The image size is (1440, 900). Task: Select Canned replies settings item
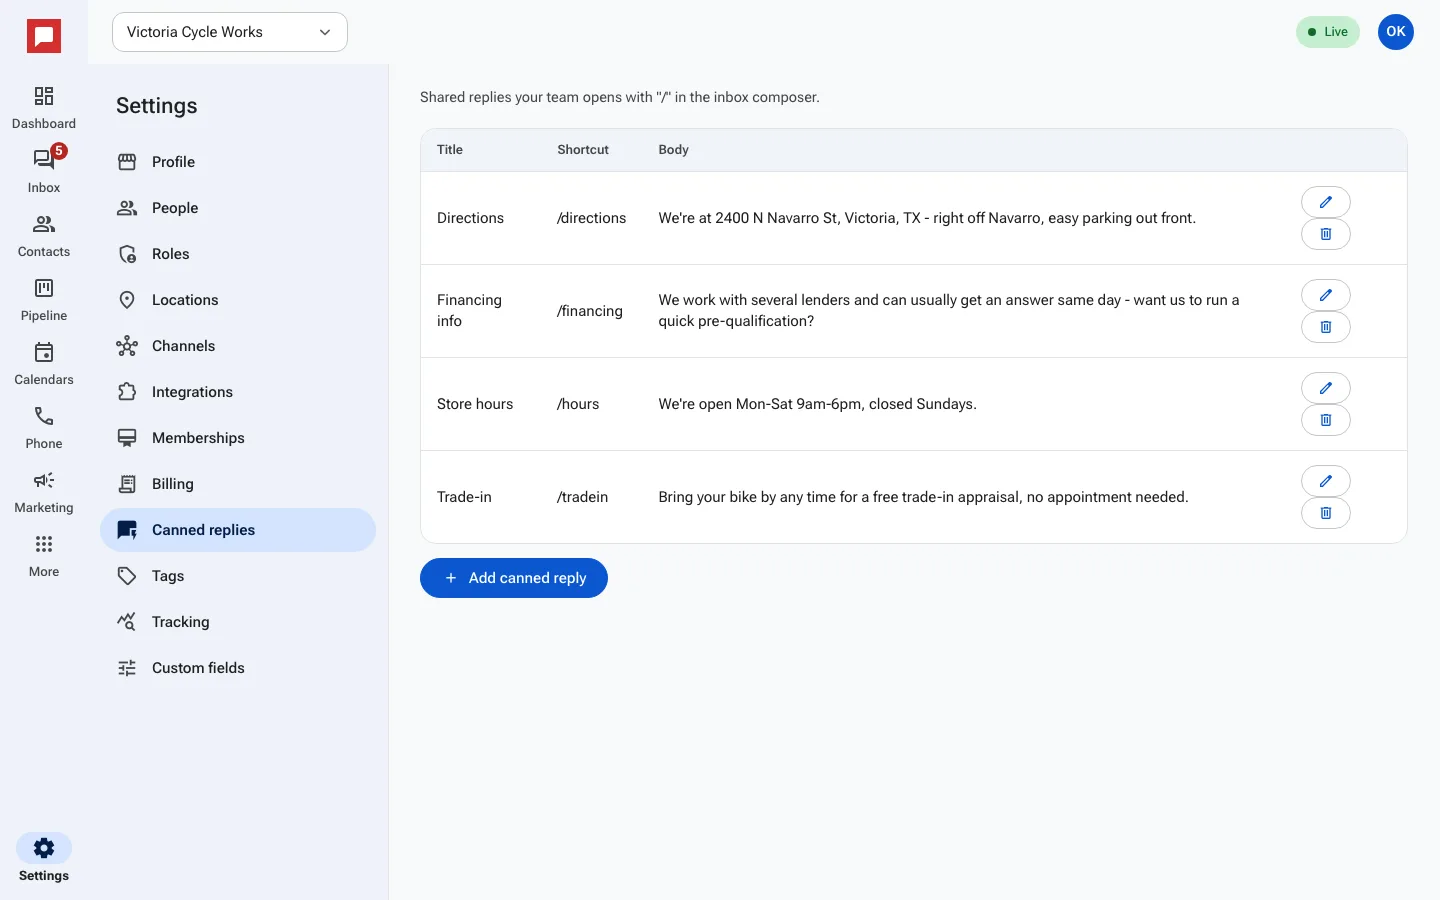coord(238,530)
